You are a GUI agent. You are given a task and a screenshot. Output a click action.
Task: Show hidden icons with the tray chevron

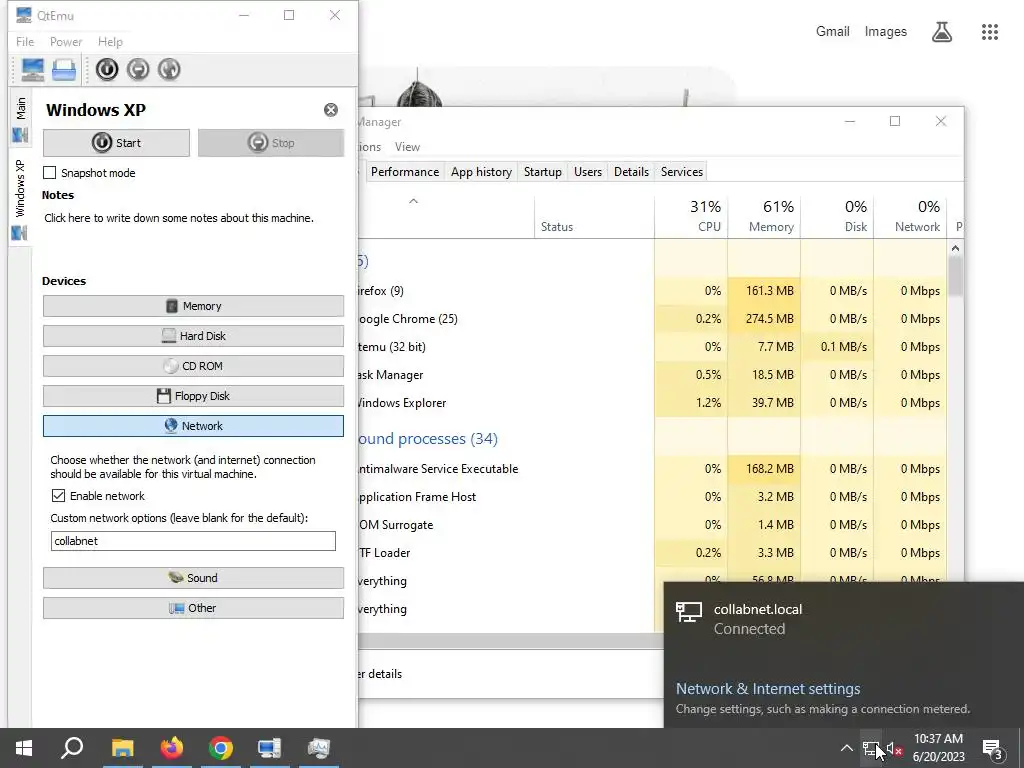coord(846,748)
